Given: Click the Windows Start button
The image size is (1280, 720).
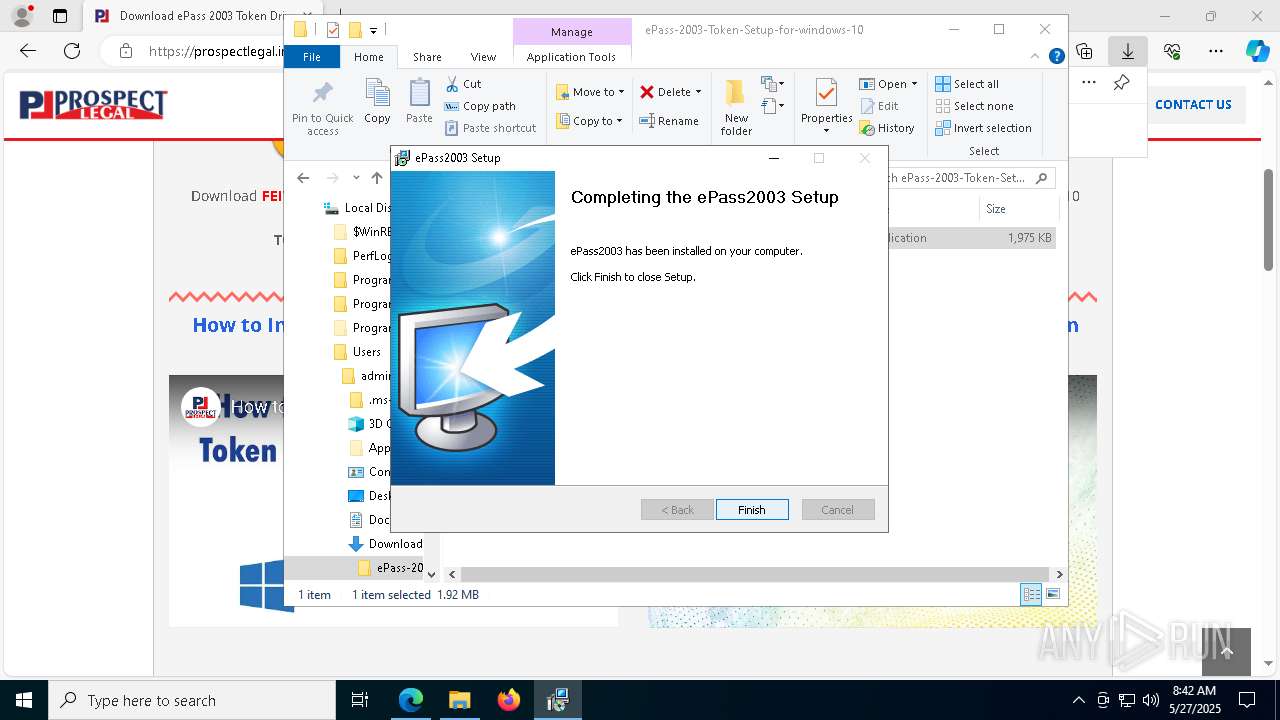Looking at the screenshot, I should (x=24, y=700).
